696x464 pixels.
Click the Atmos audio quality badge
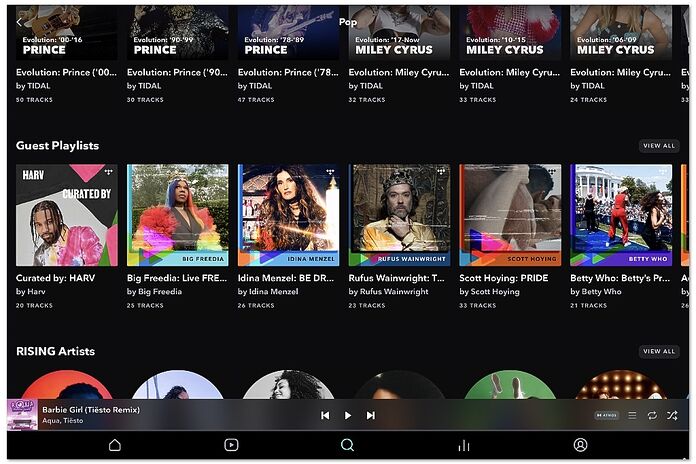point(606,415)
